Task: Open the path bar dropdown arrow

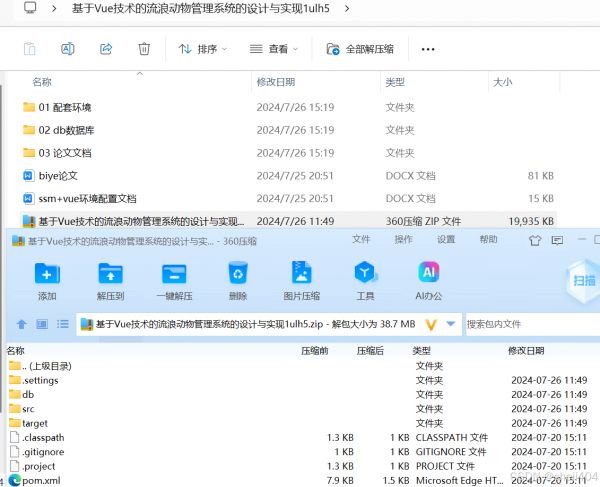Action: point(451,324)
